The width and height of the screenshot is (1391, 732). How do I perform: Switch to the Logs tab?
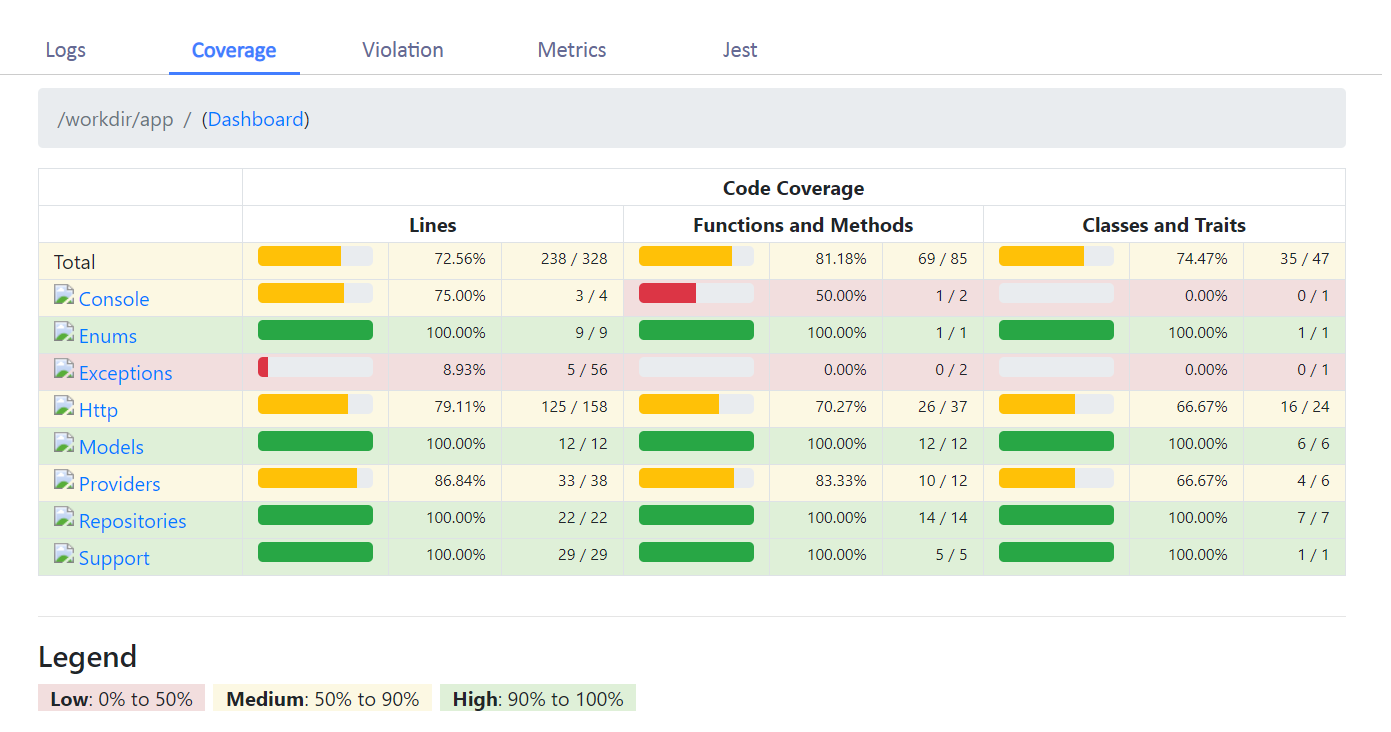click(66, 50)
